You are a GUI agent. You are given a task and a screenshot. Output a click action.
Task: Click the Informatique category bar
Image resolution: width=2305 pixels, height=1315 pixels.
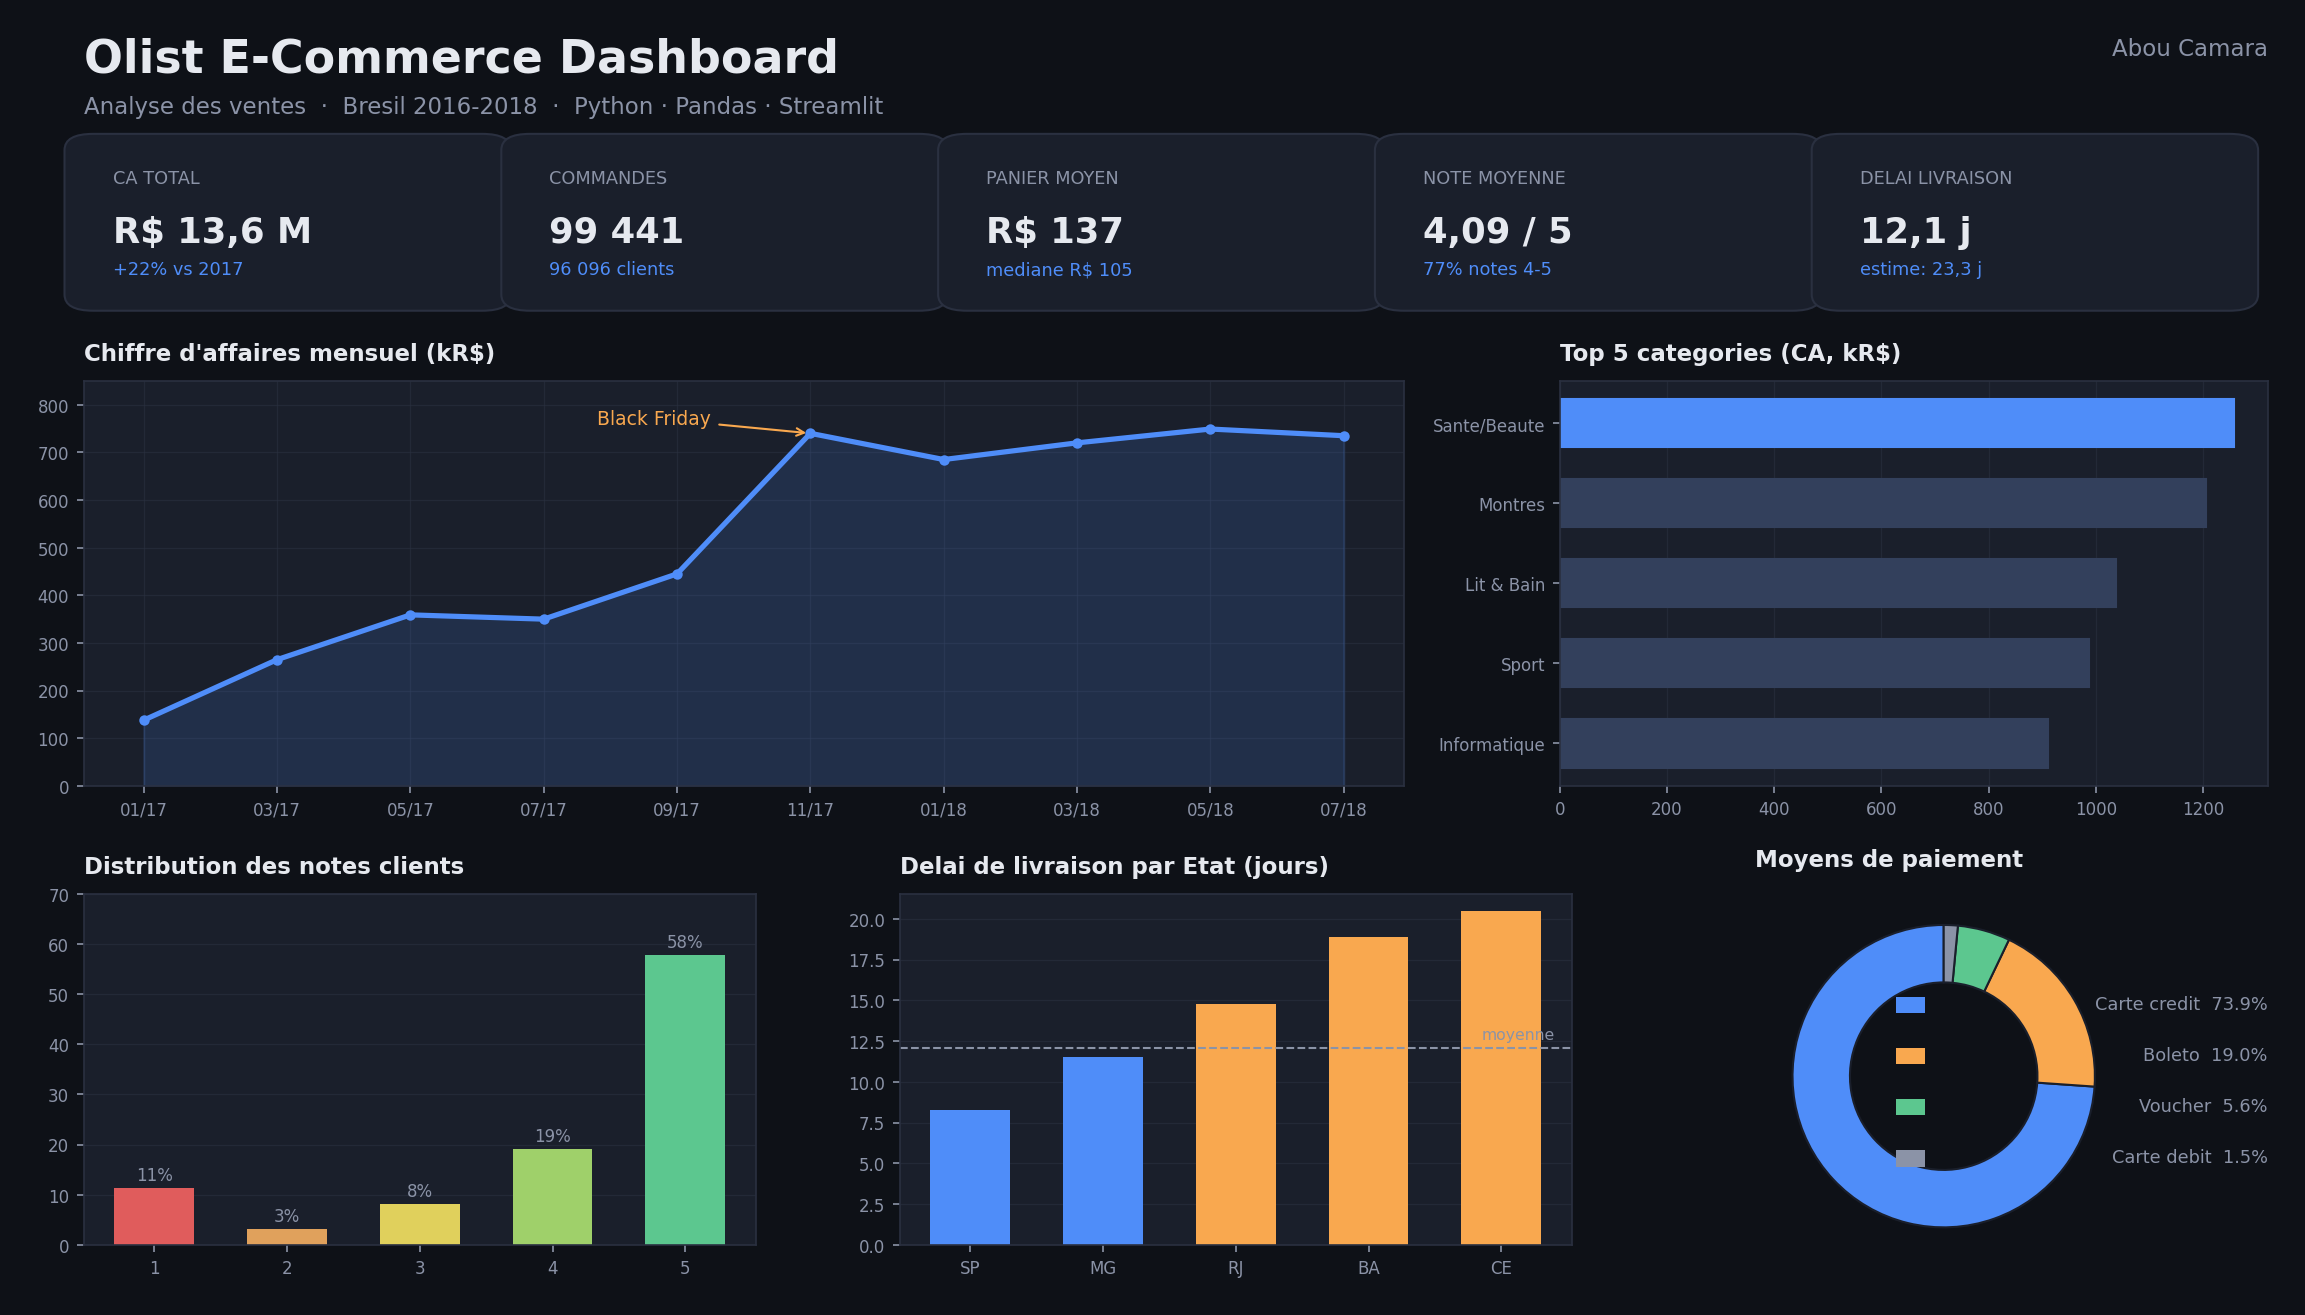coord(1804,743)
